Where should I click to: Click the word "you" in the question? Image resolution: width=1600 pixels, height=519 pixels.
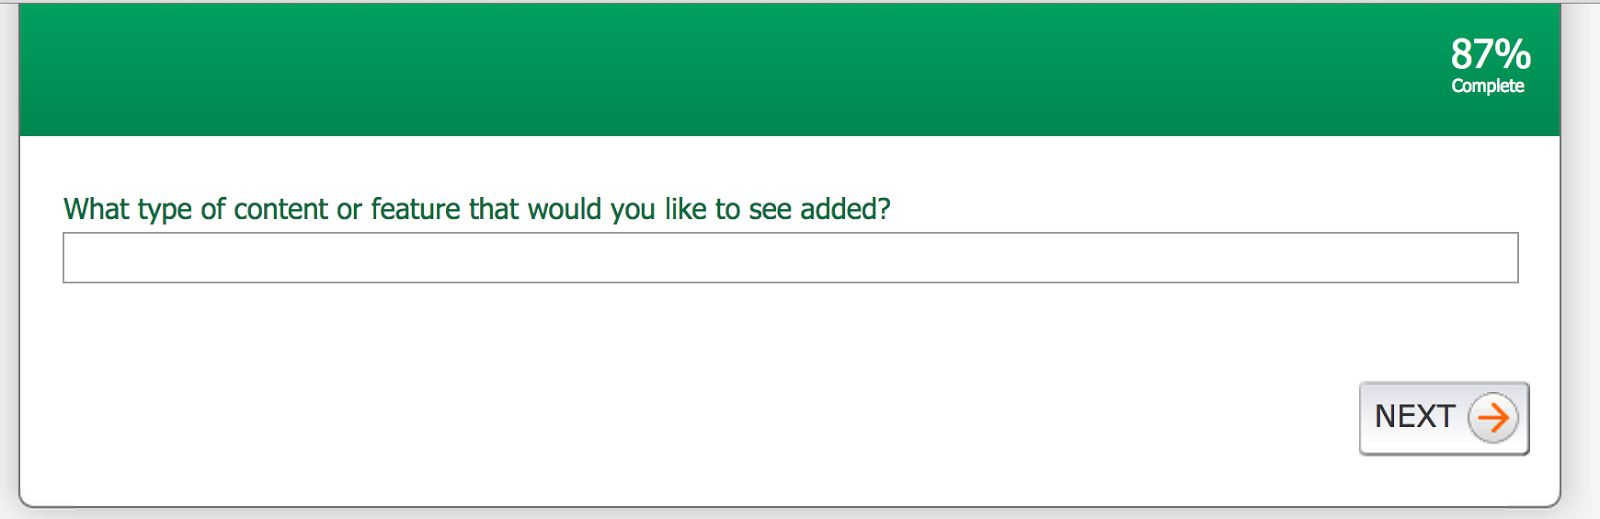[x=633, y=210]
